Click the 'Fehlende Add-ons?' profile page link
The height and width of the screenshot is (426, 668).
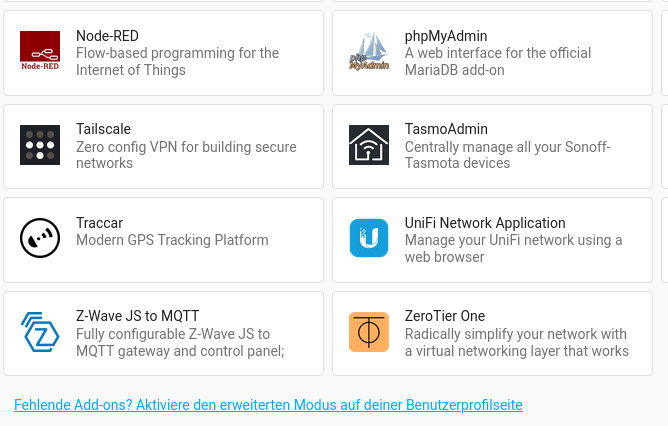point(268,405)
